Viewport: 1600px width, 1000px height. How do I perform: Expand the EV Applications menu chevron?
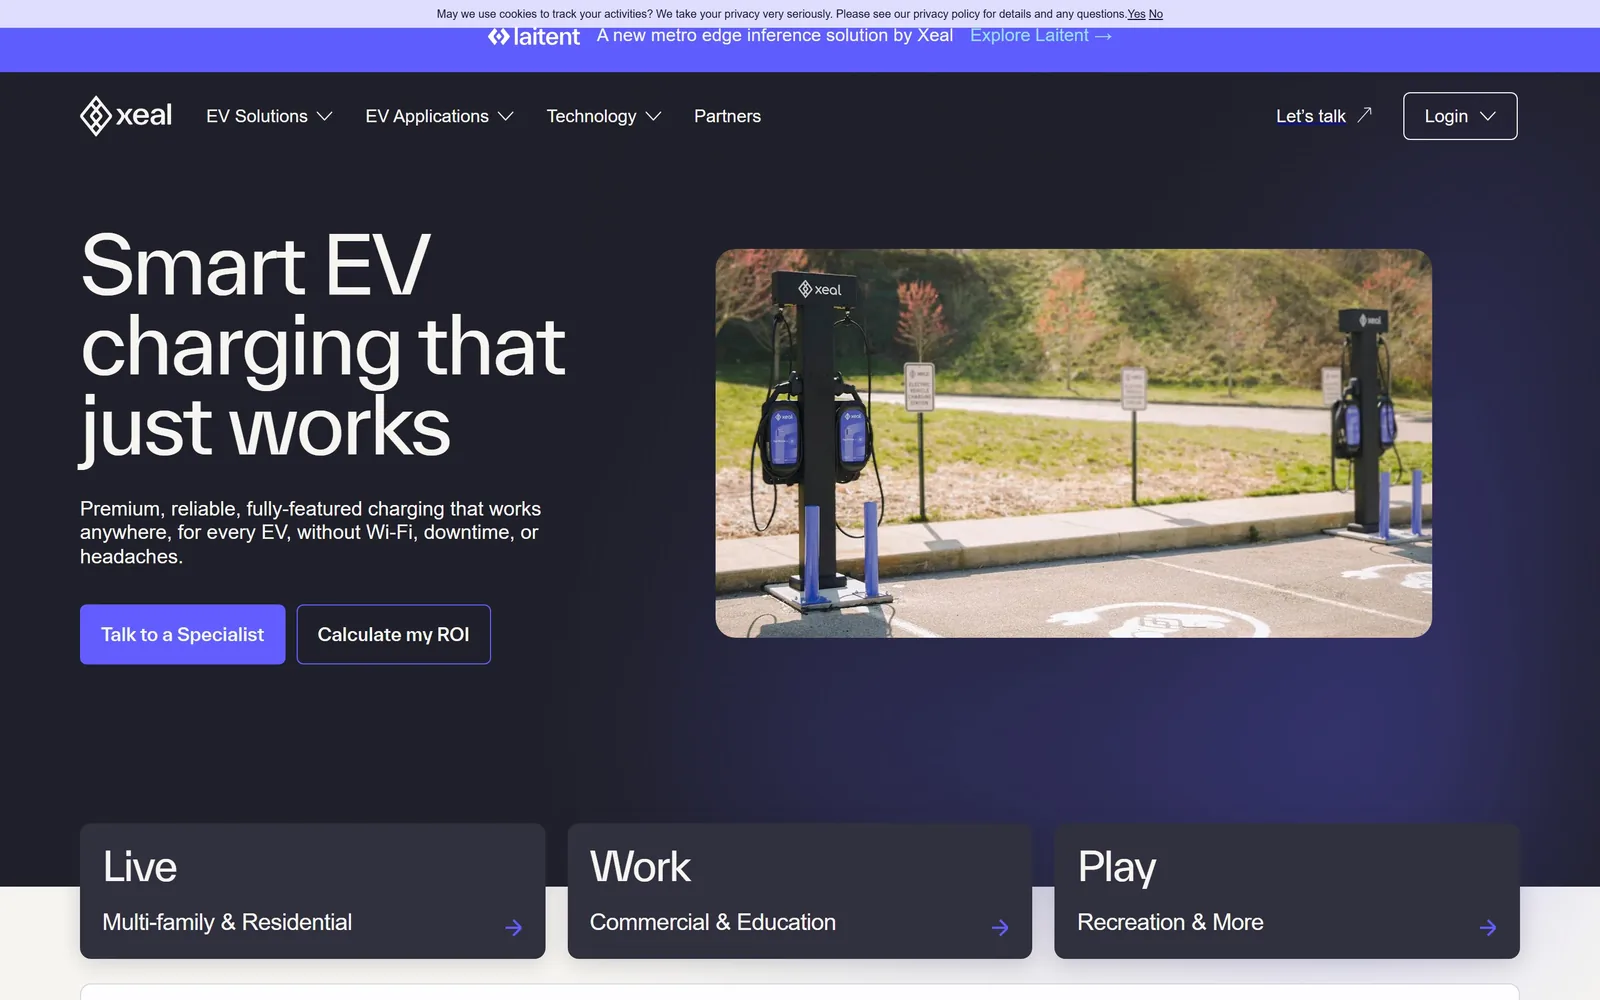click(506, 117)
